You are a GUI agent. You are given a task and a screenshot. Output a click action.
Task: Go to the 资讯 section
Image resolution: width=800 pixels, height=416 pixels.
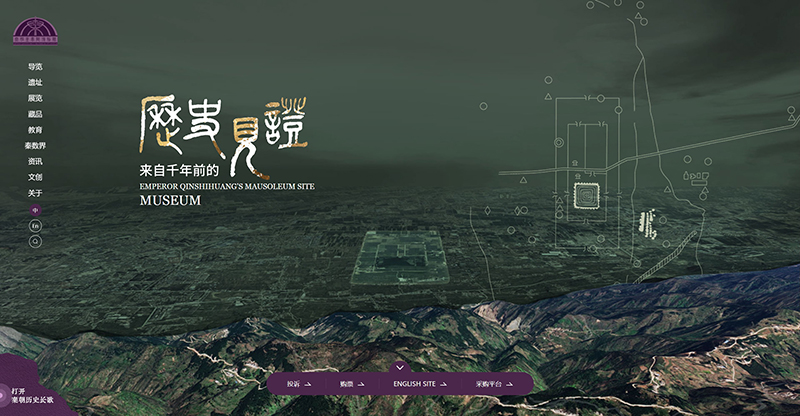[35, 162]
